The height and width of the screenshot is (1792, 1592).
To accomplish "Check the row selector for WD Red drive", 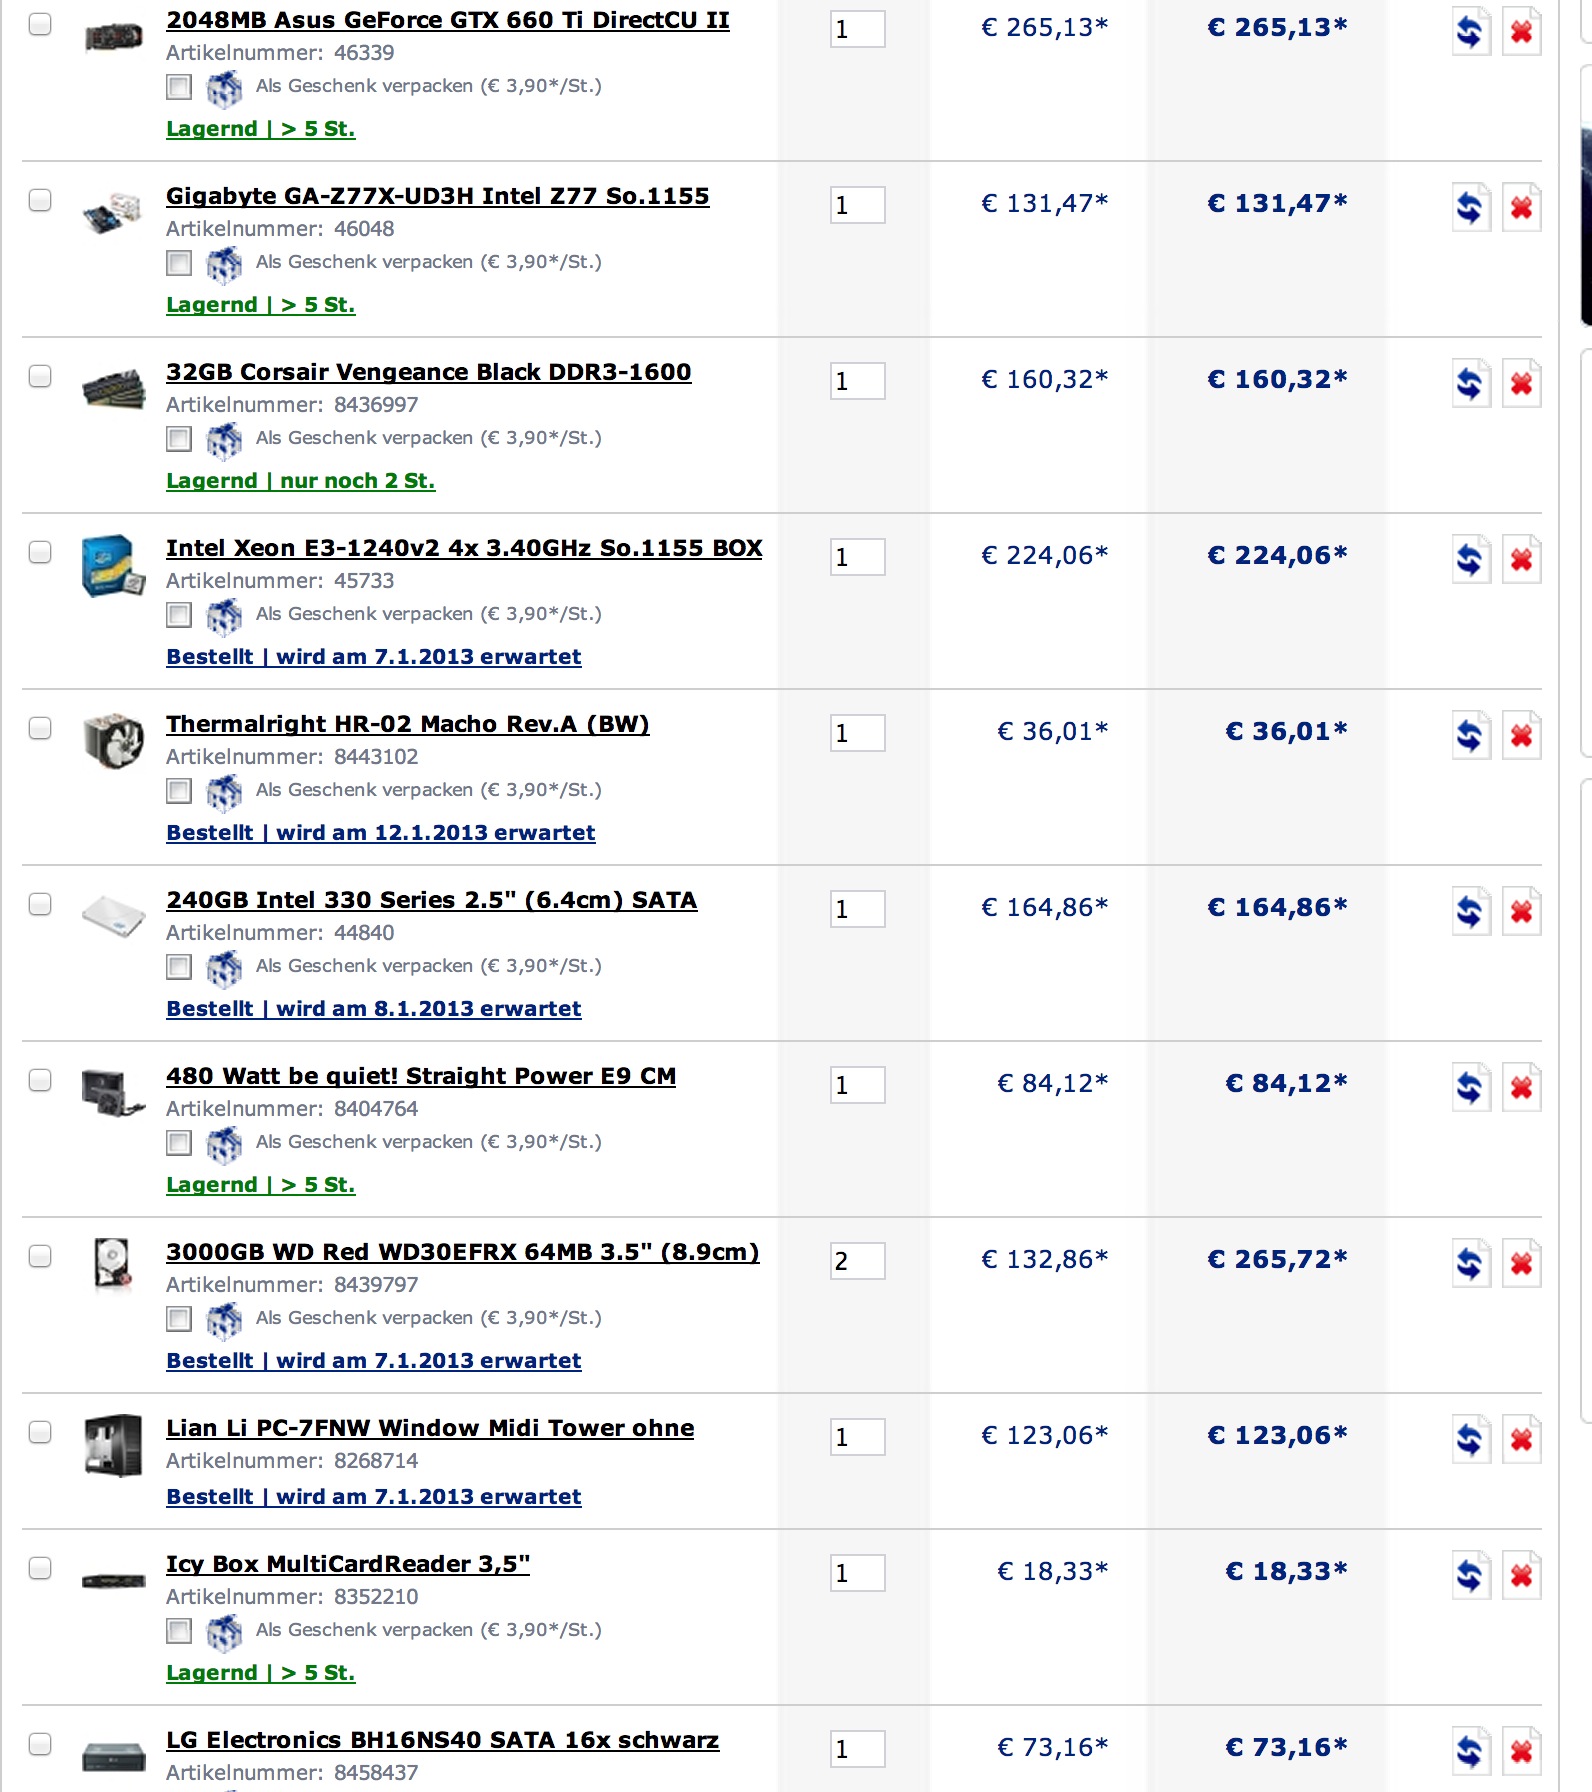I will [x=40, y=1256].
